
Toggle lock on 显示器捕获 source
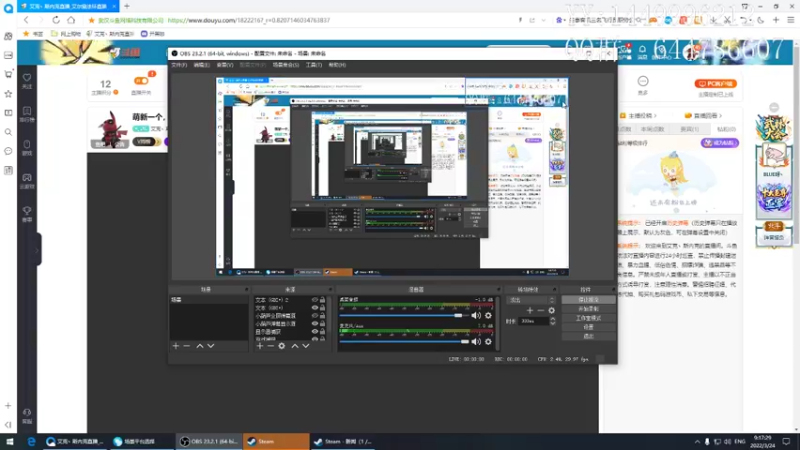pyautogui.click(x=322, y=332)
